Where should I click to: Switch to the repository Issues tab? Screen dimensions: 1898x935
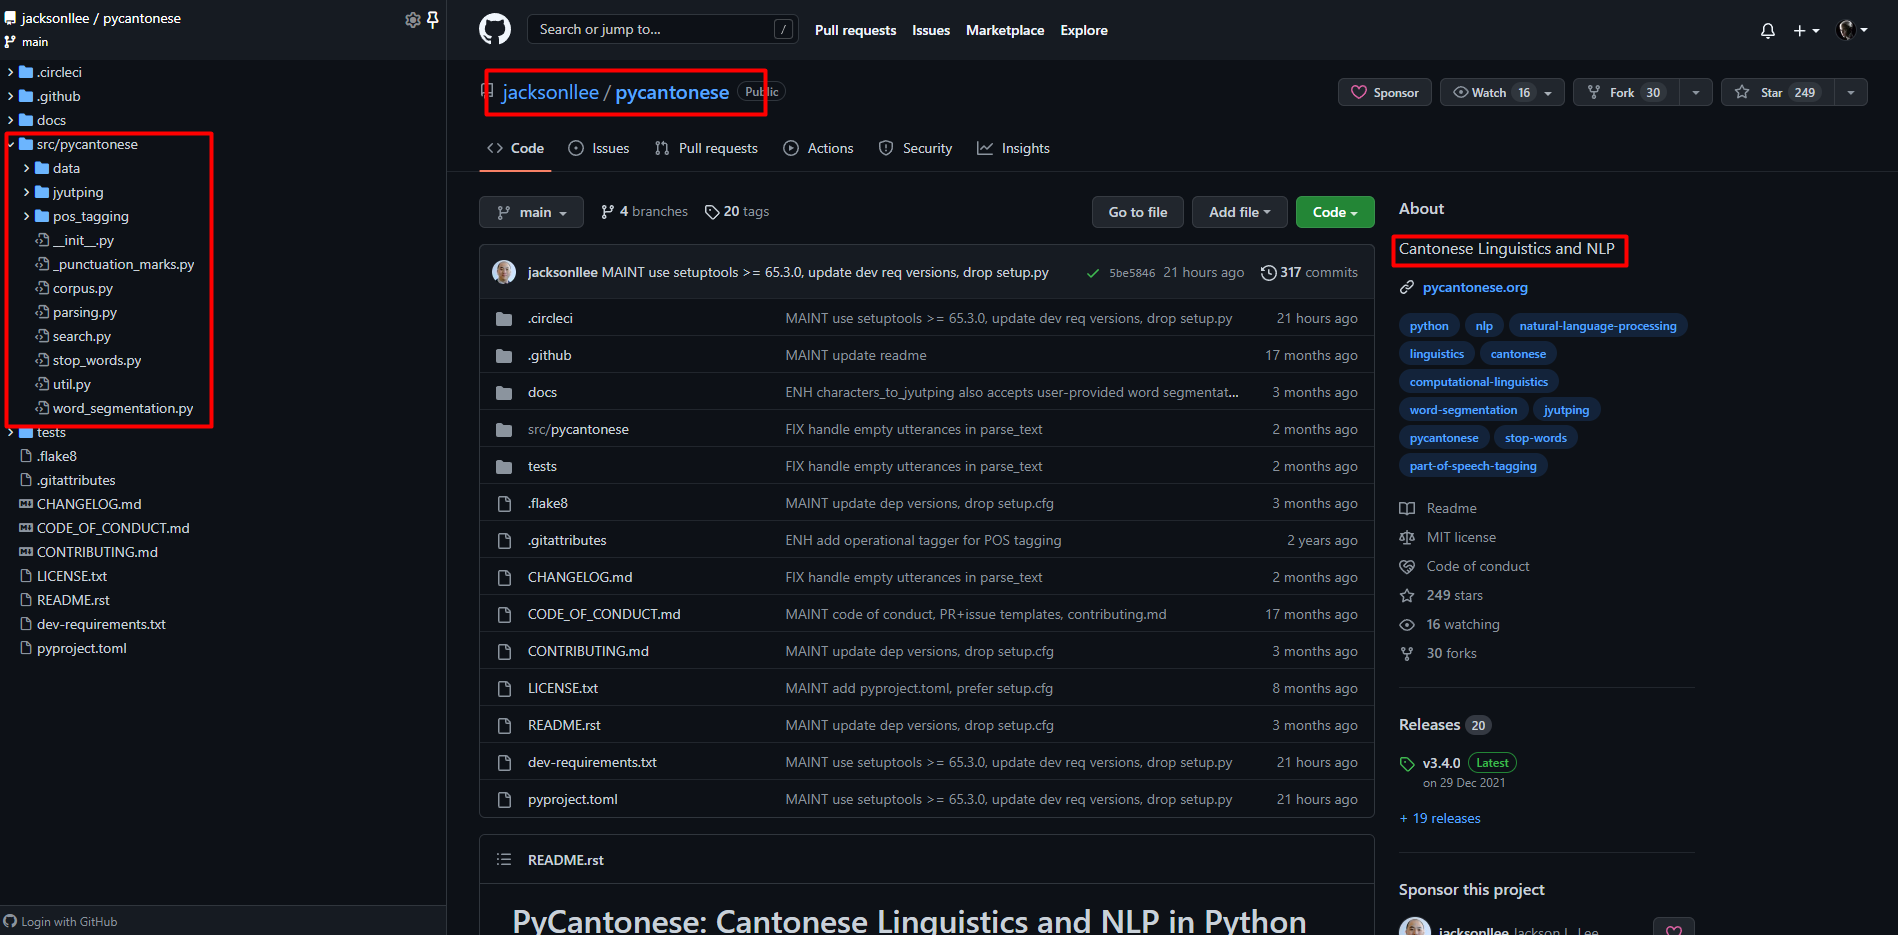[x=599, y=148]
